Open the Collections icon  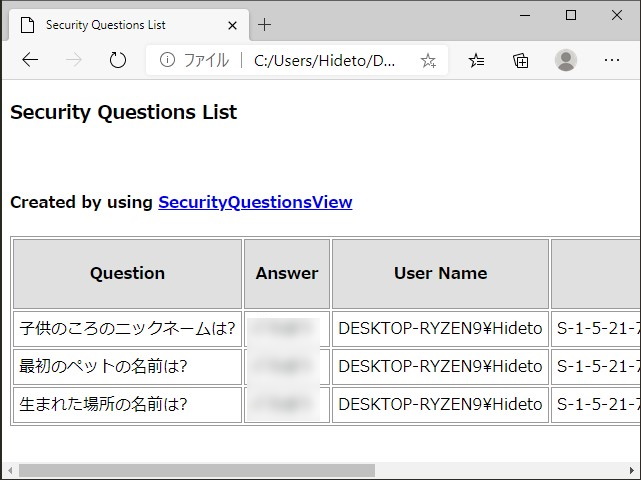[x=520, y=61]
